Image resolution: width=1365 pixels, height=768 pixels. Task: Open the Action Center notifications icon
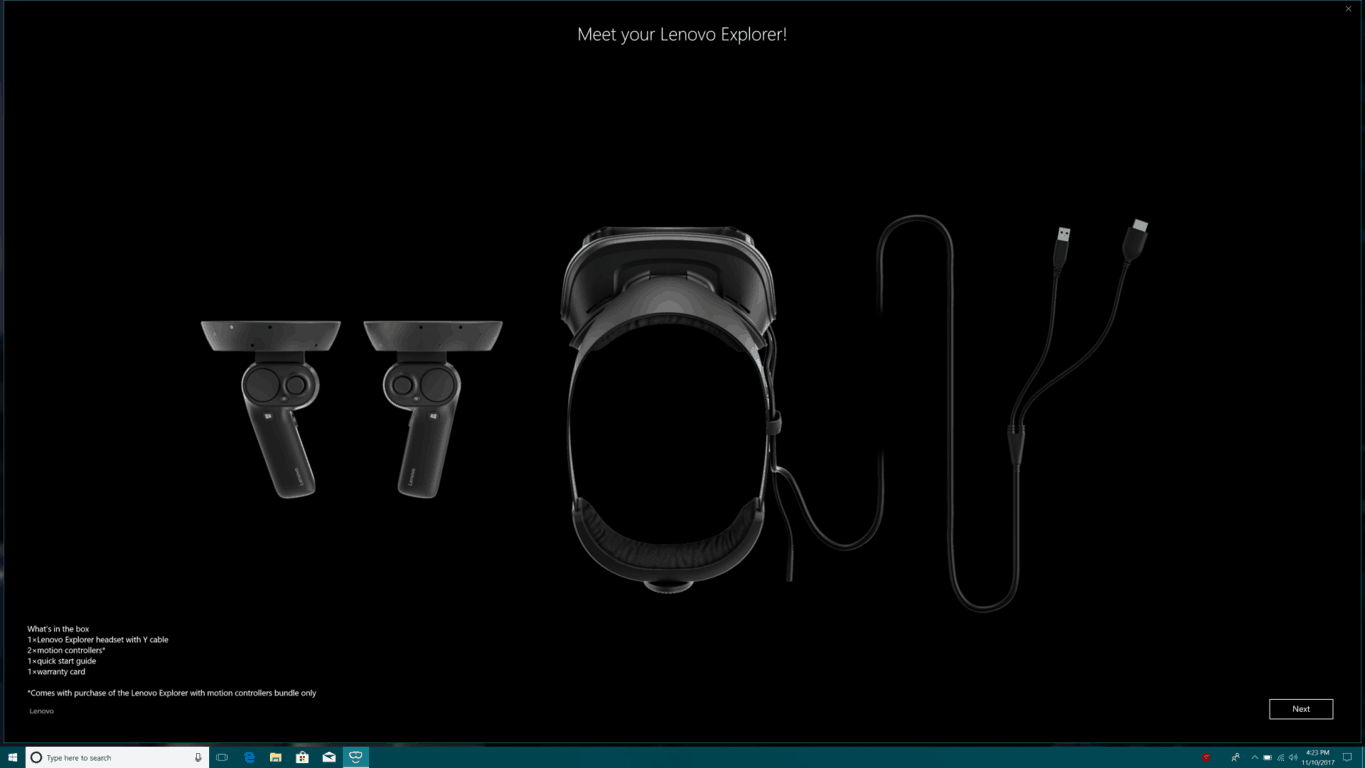(x=1348, y=758)
